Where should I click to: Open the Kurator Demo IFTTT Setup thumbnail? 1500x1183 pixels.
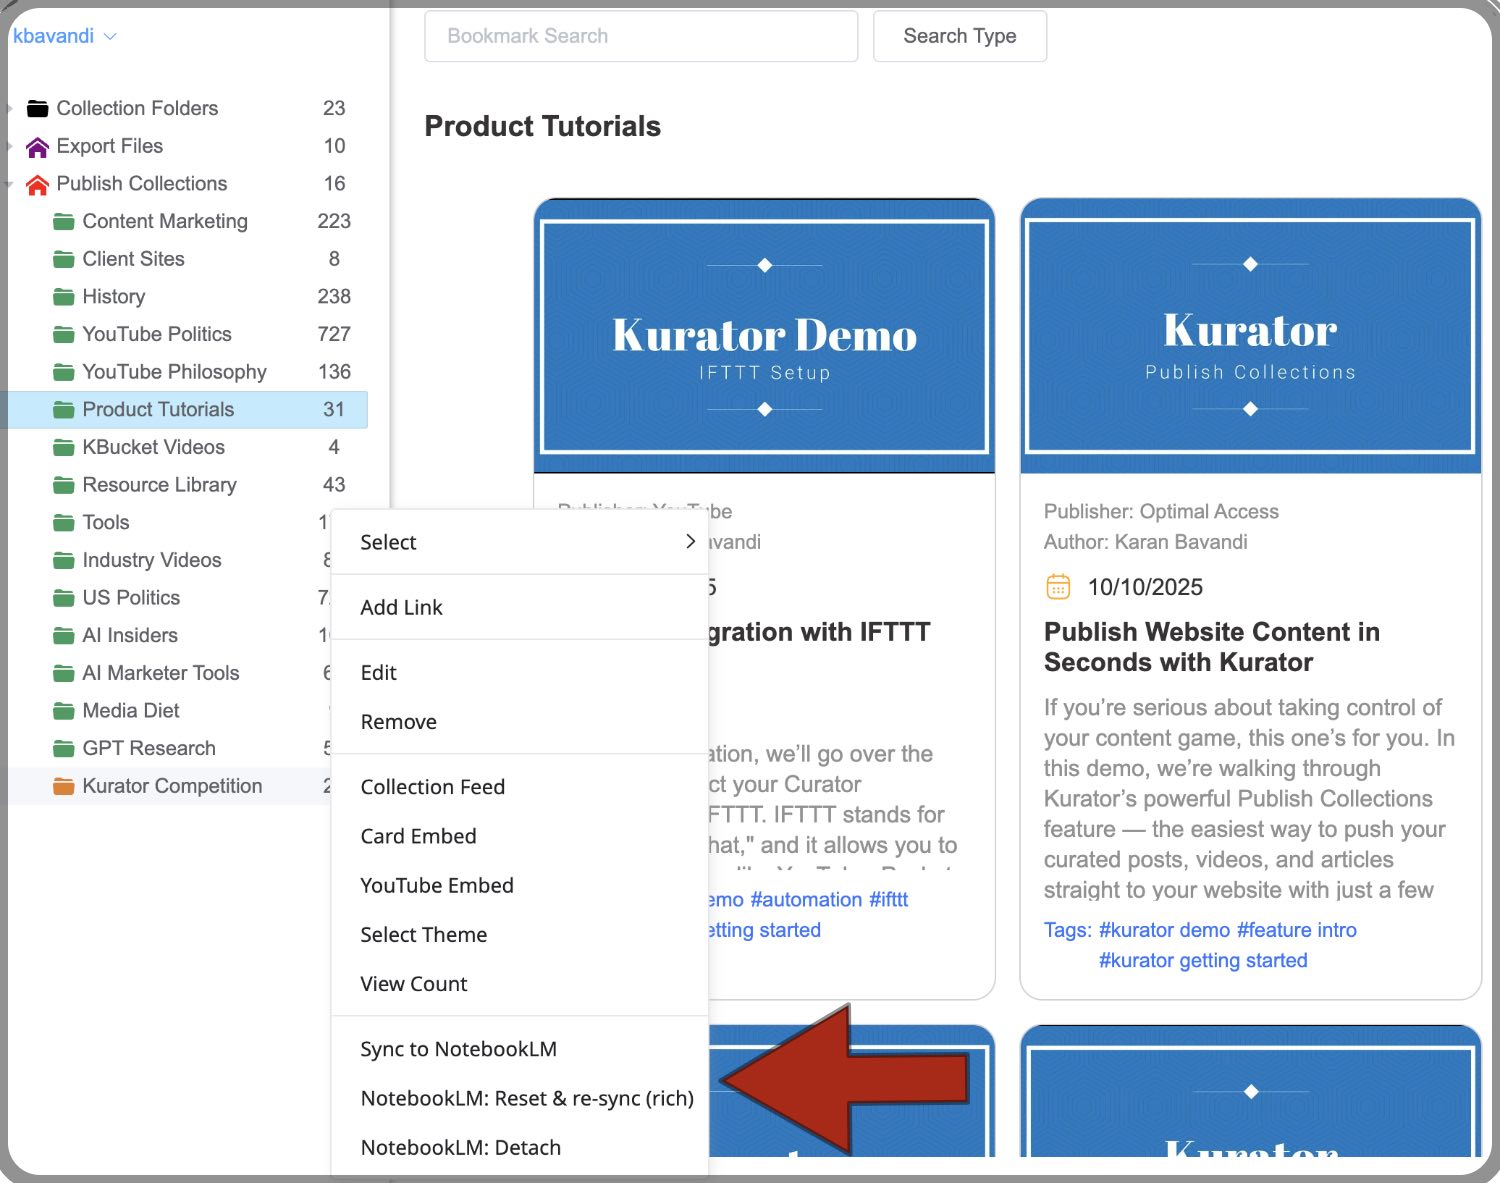click(x=764, y=336)
